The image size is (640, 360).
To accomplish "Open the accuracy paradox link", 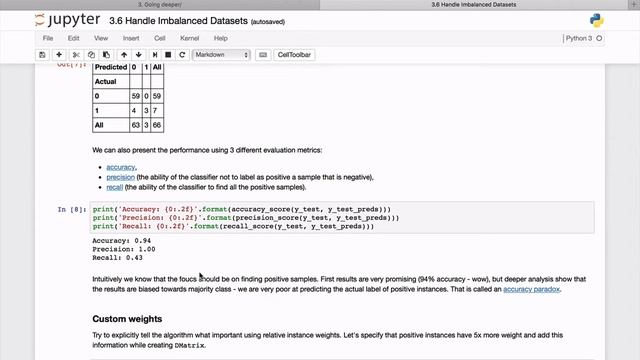I will (x=531, y=289).
